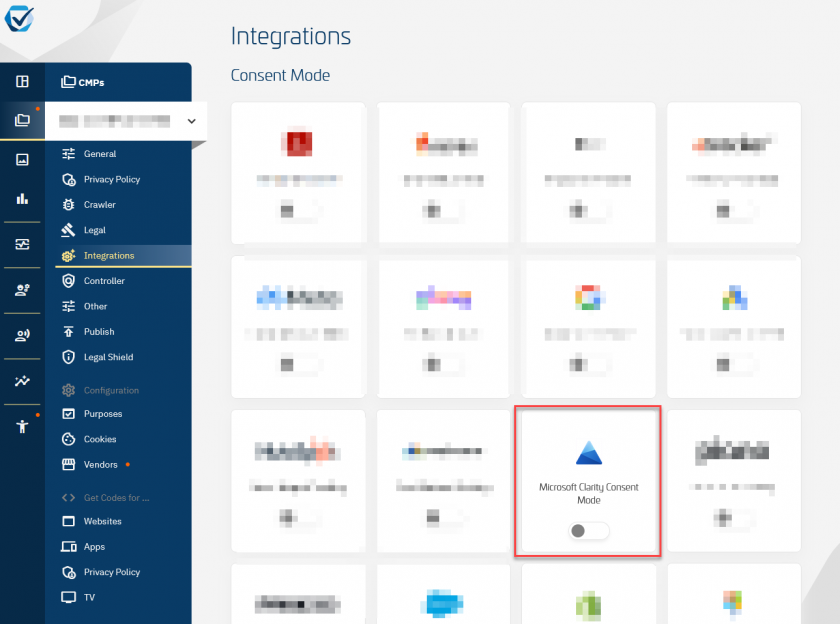This screenshot has width=840, height=624.
Task: Expand the CMP selector dropdown chevron
Action: point(191,121)
